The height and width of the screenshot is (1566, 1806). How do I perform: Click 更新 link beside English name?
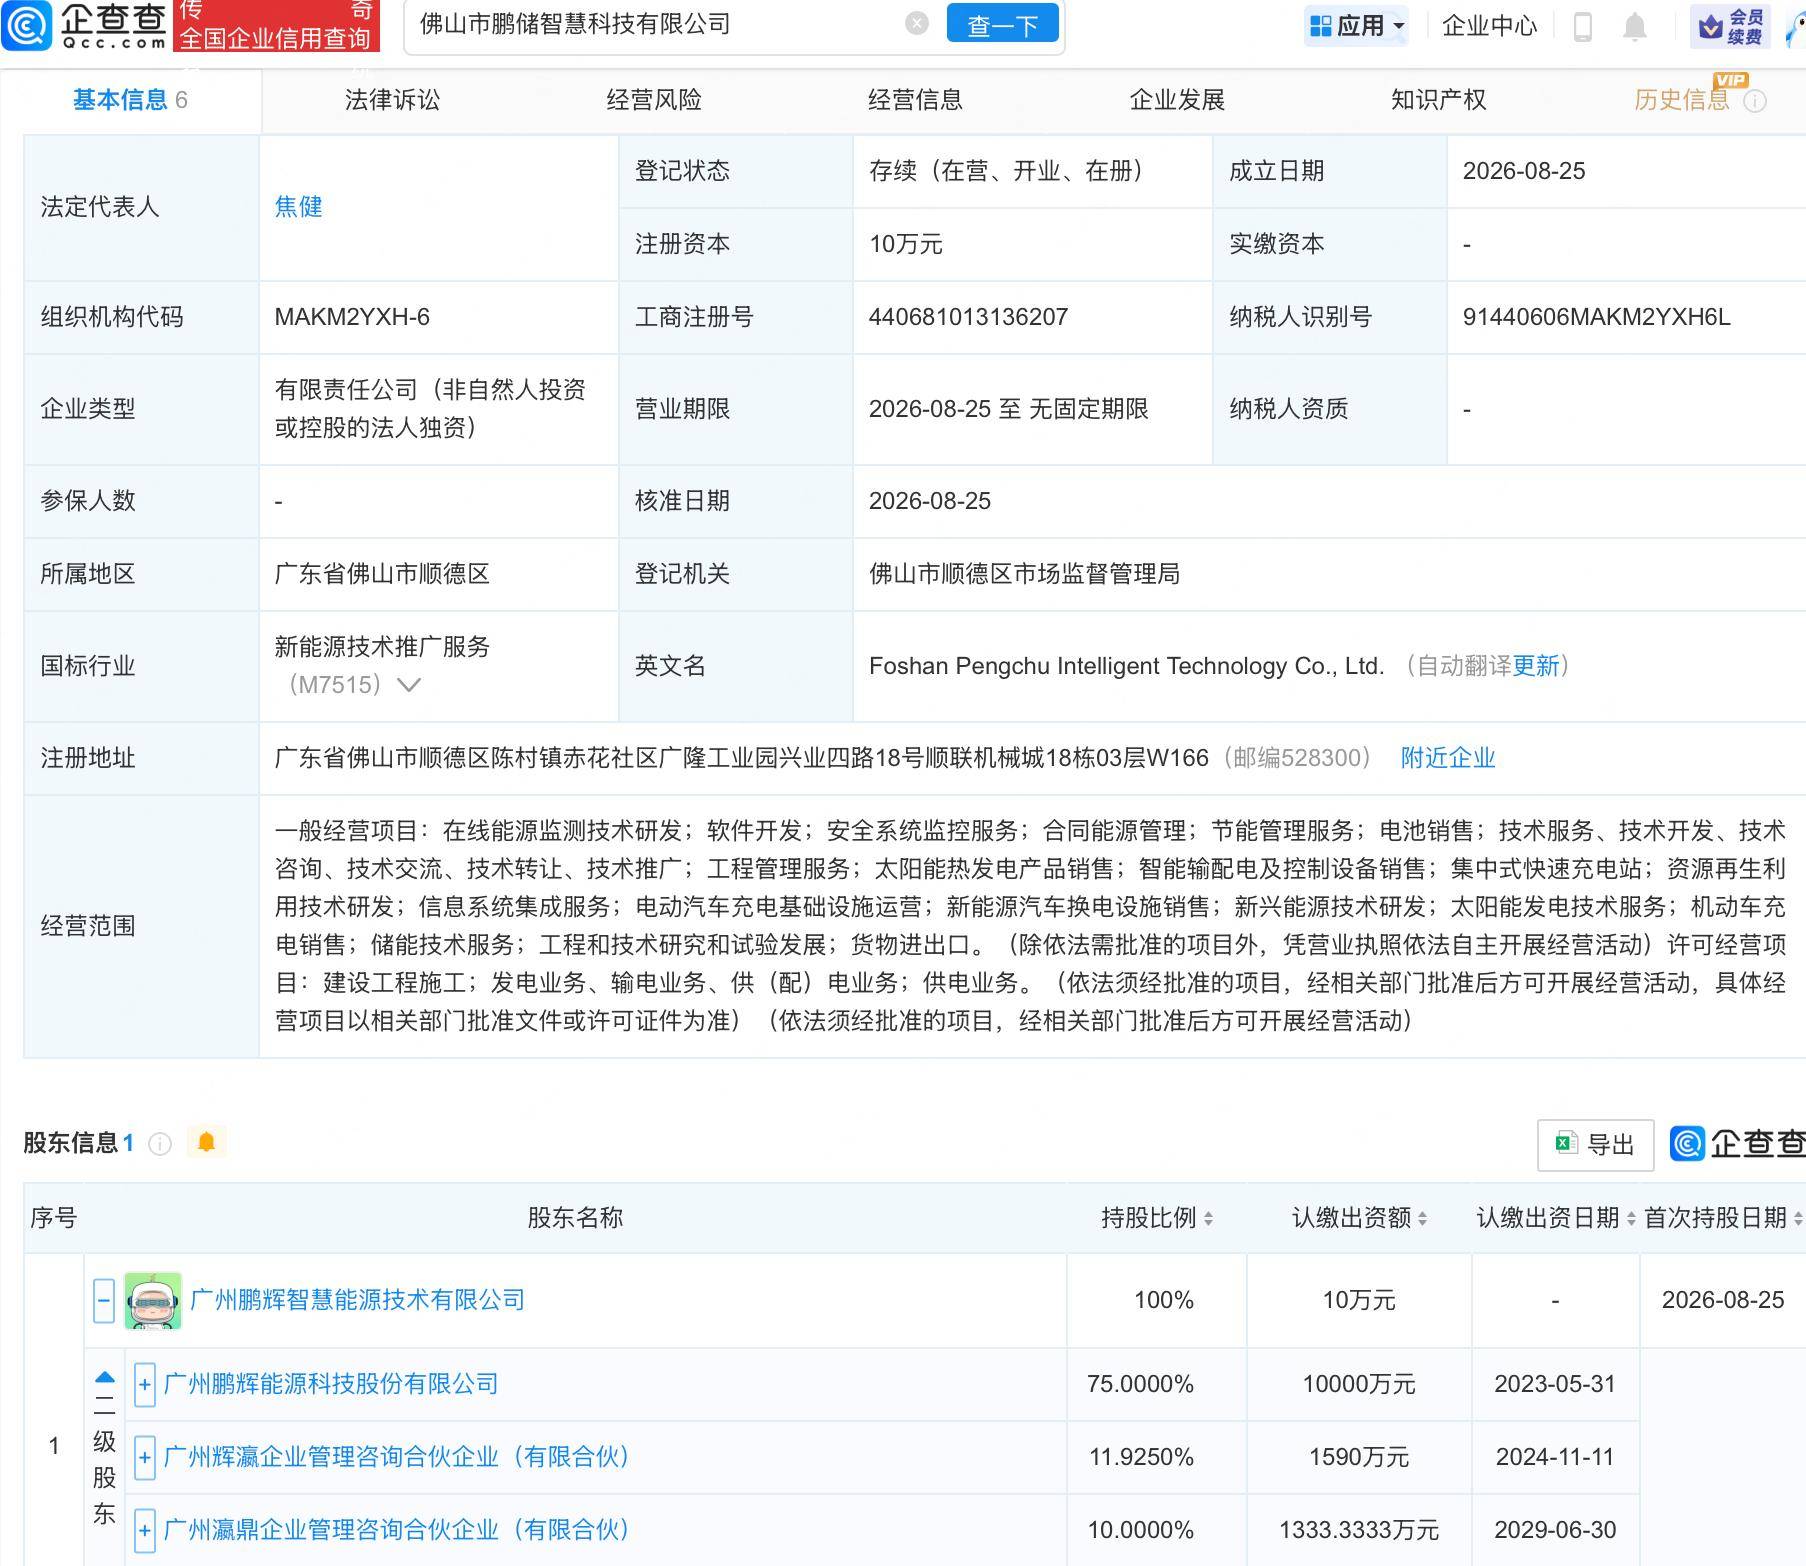tap(1535, 666)
